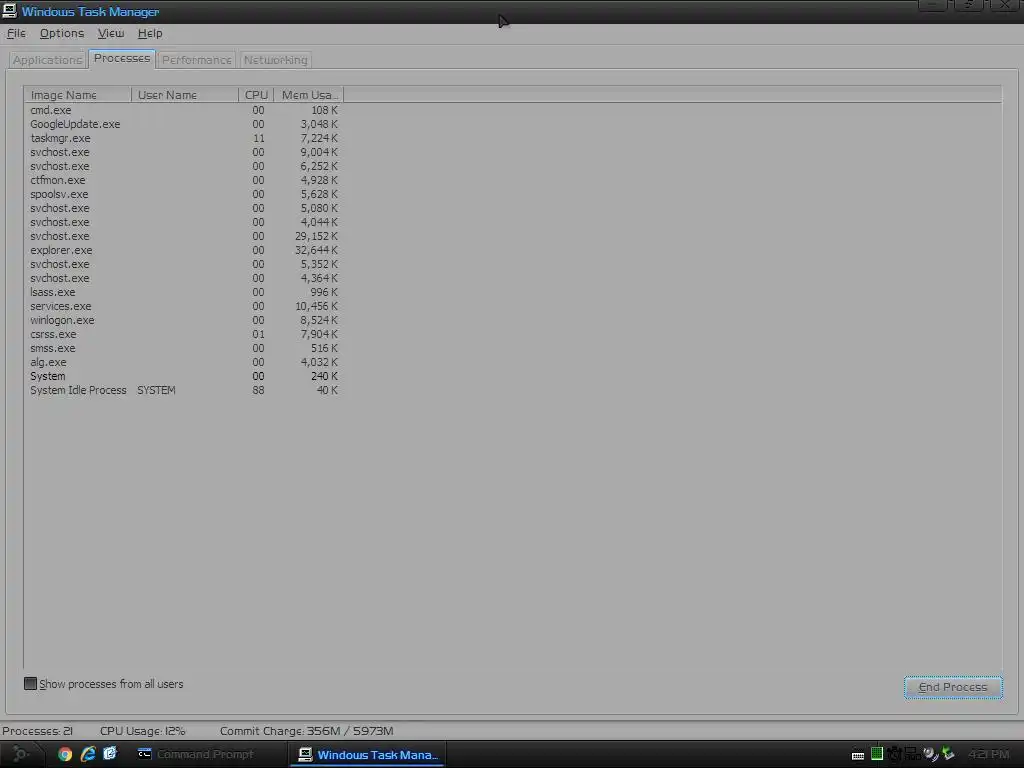The width and height of the screenshot is (1024, 768).
Task: Click the green CPU meter tray icon
Action: (877, 754)
